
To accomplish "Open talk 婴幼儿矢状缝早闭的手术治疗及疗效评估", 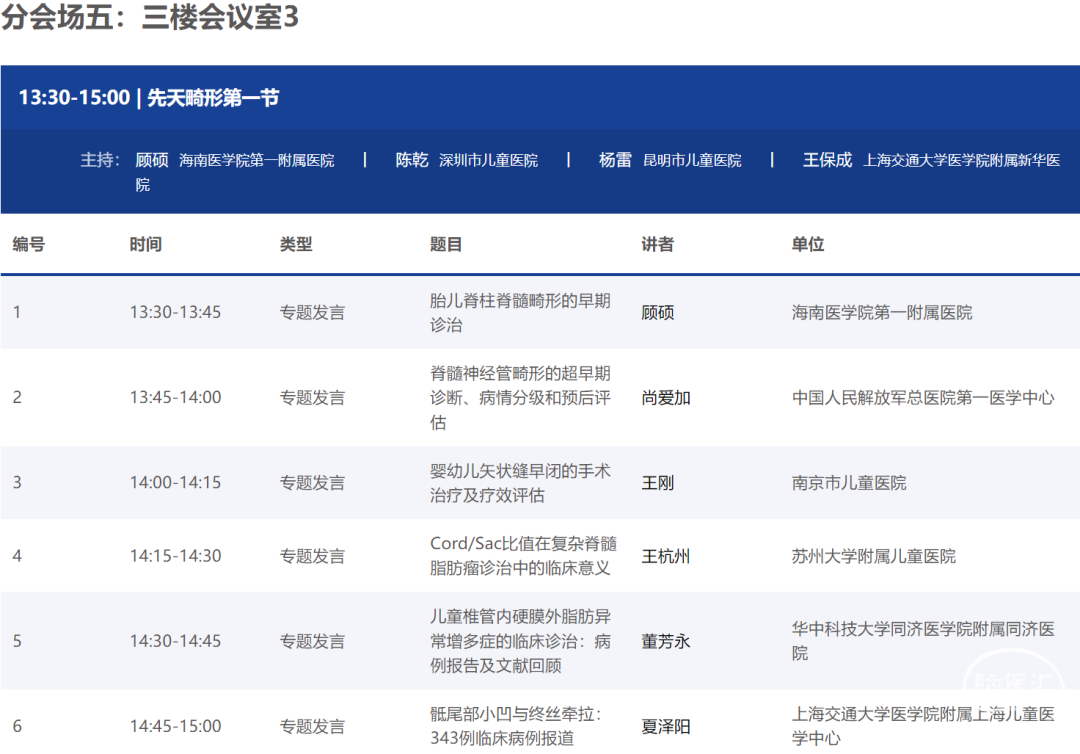I will (x=520, y=483).
